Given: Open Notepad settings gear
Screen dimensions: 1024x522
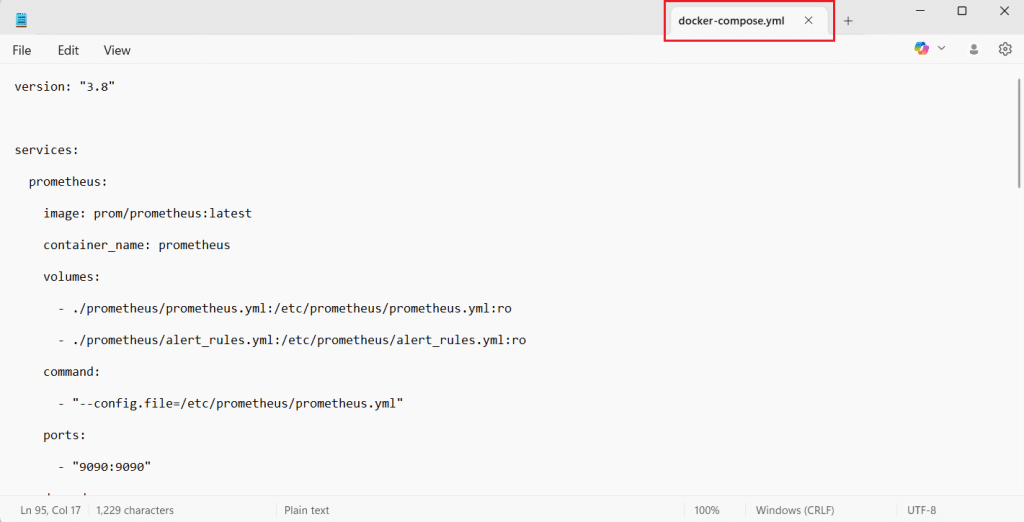Looking at the screenshot, I should click(1005, 49).
